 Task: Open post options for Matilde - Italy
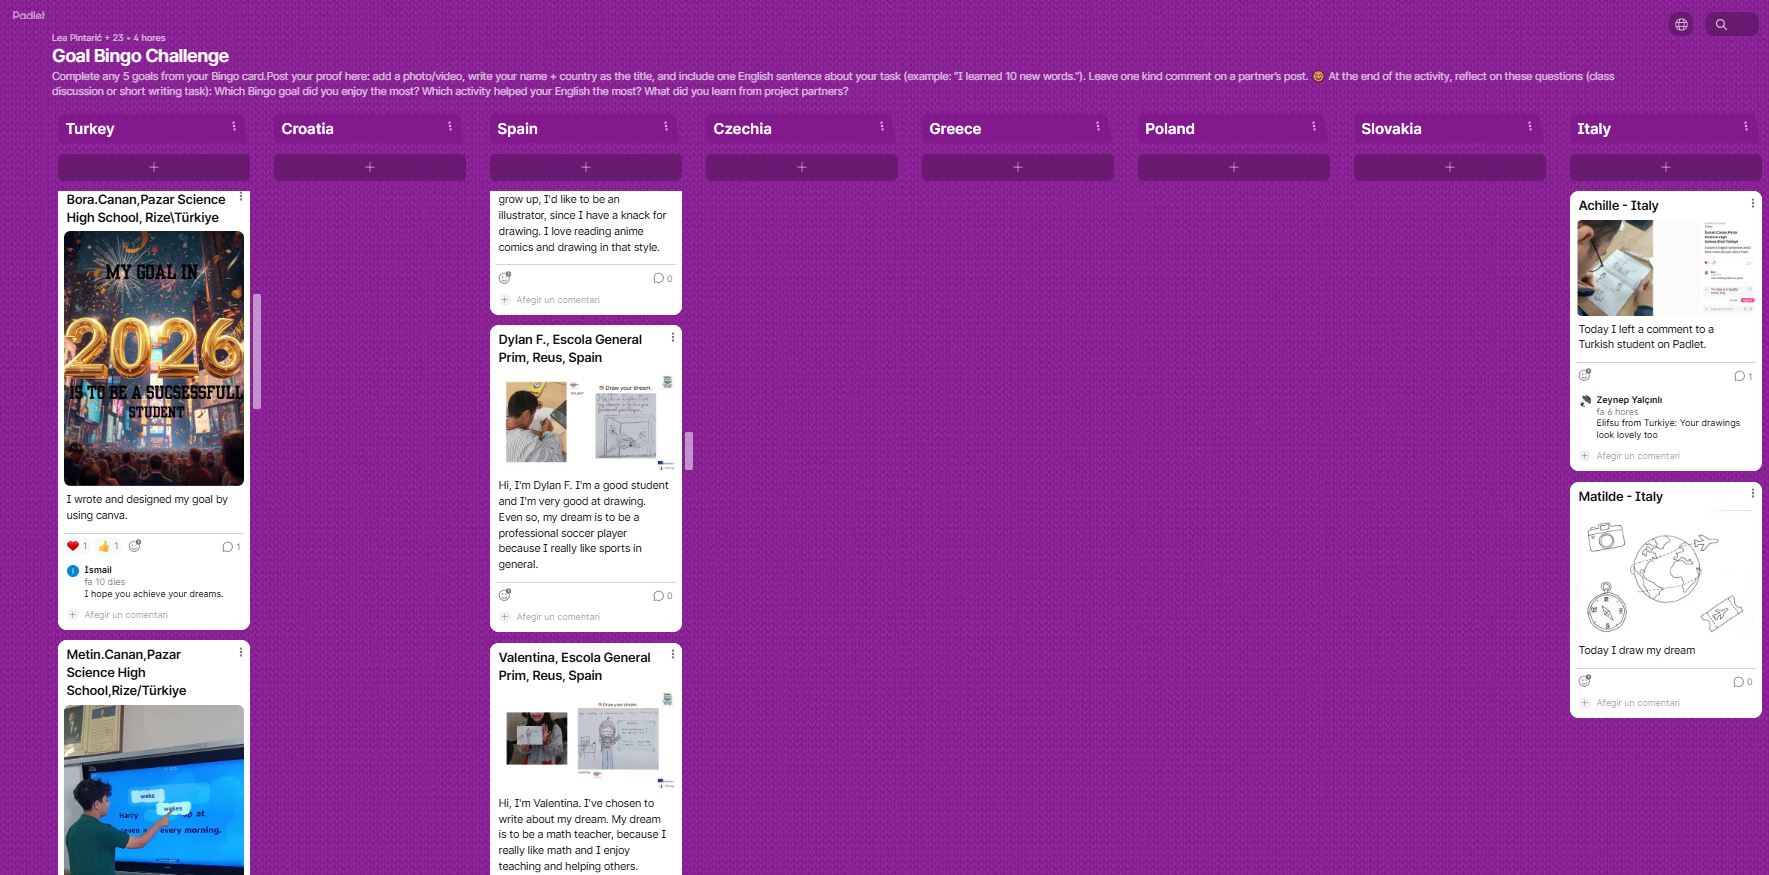[x=1752, y=493]
